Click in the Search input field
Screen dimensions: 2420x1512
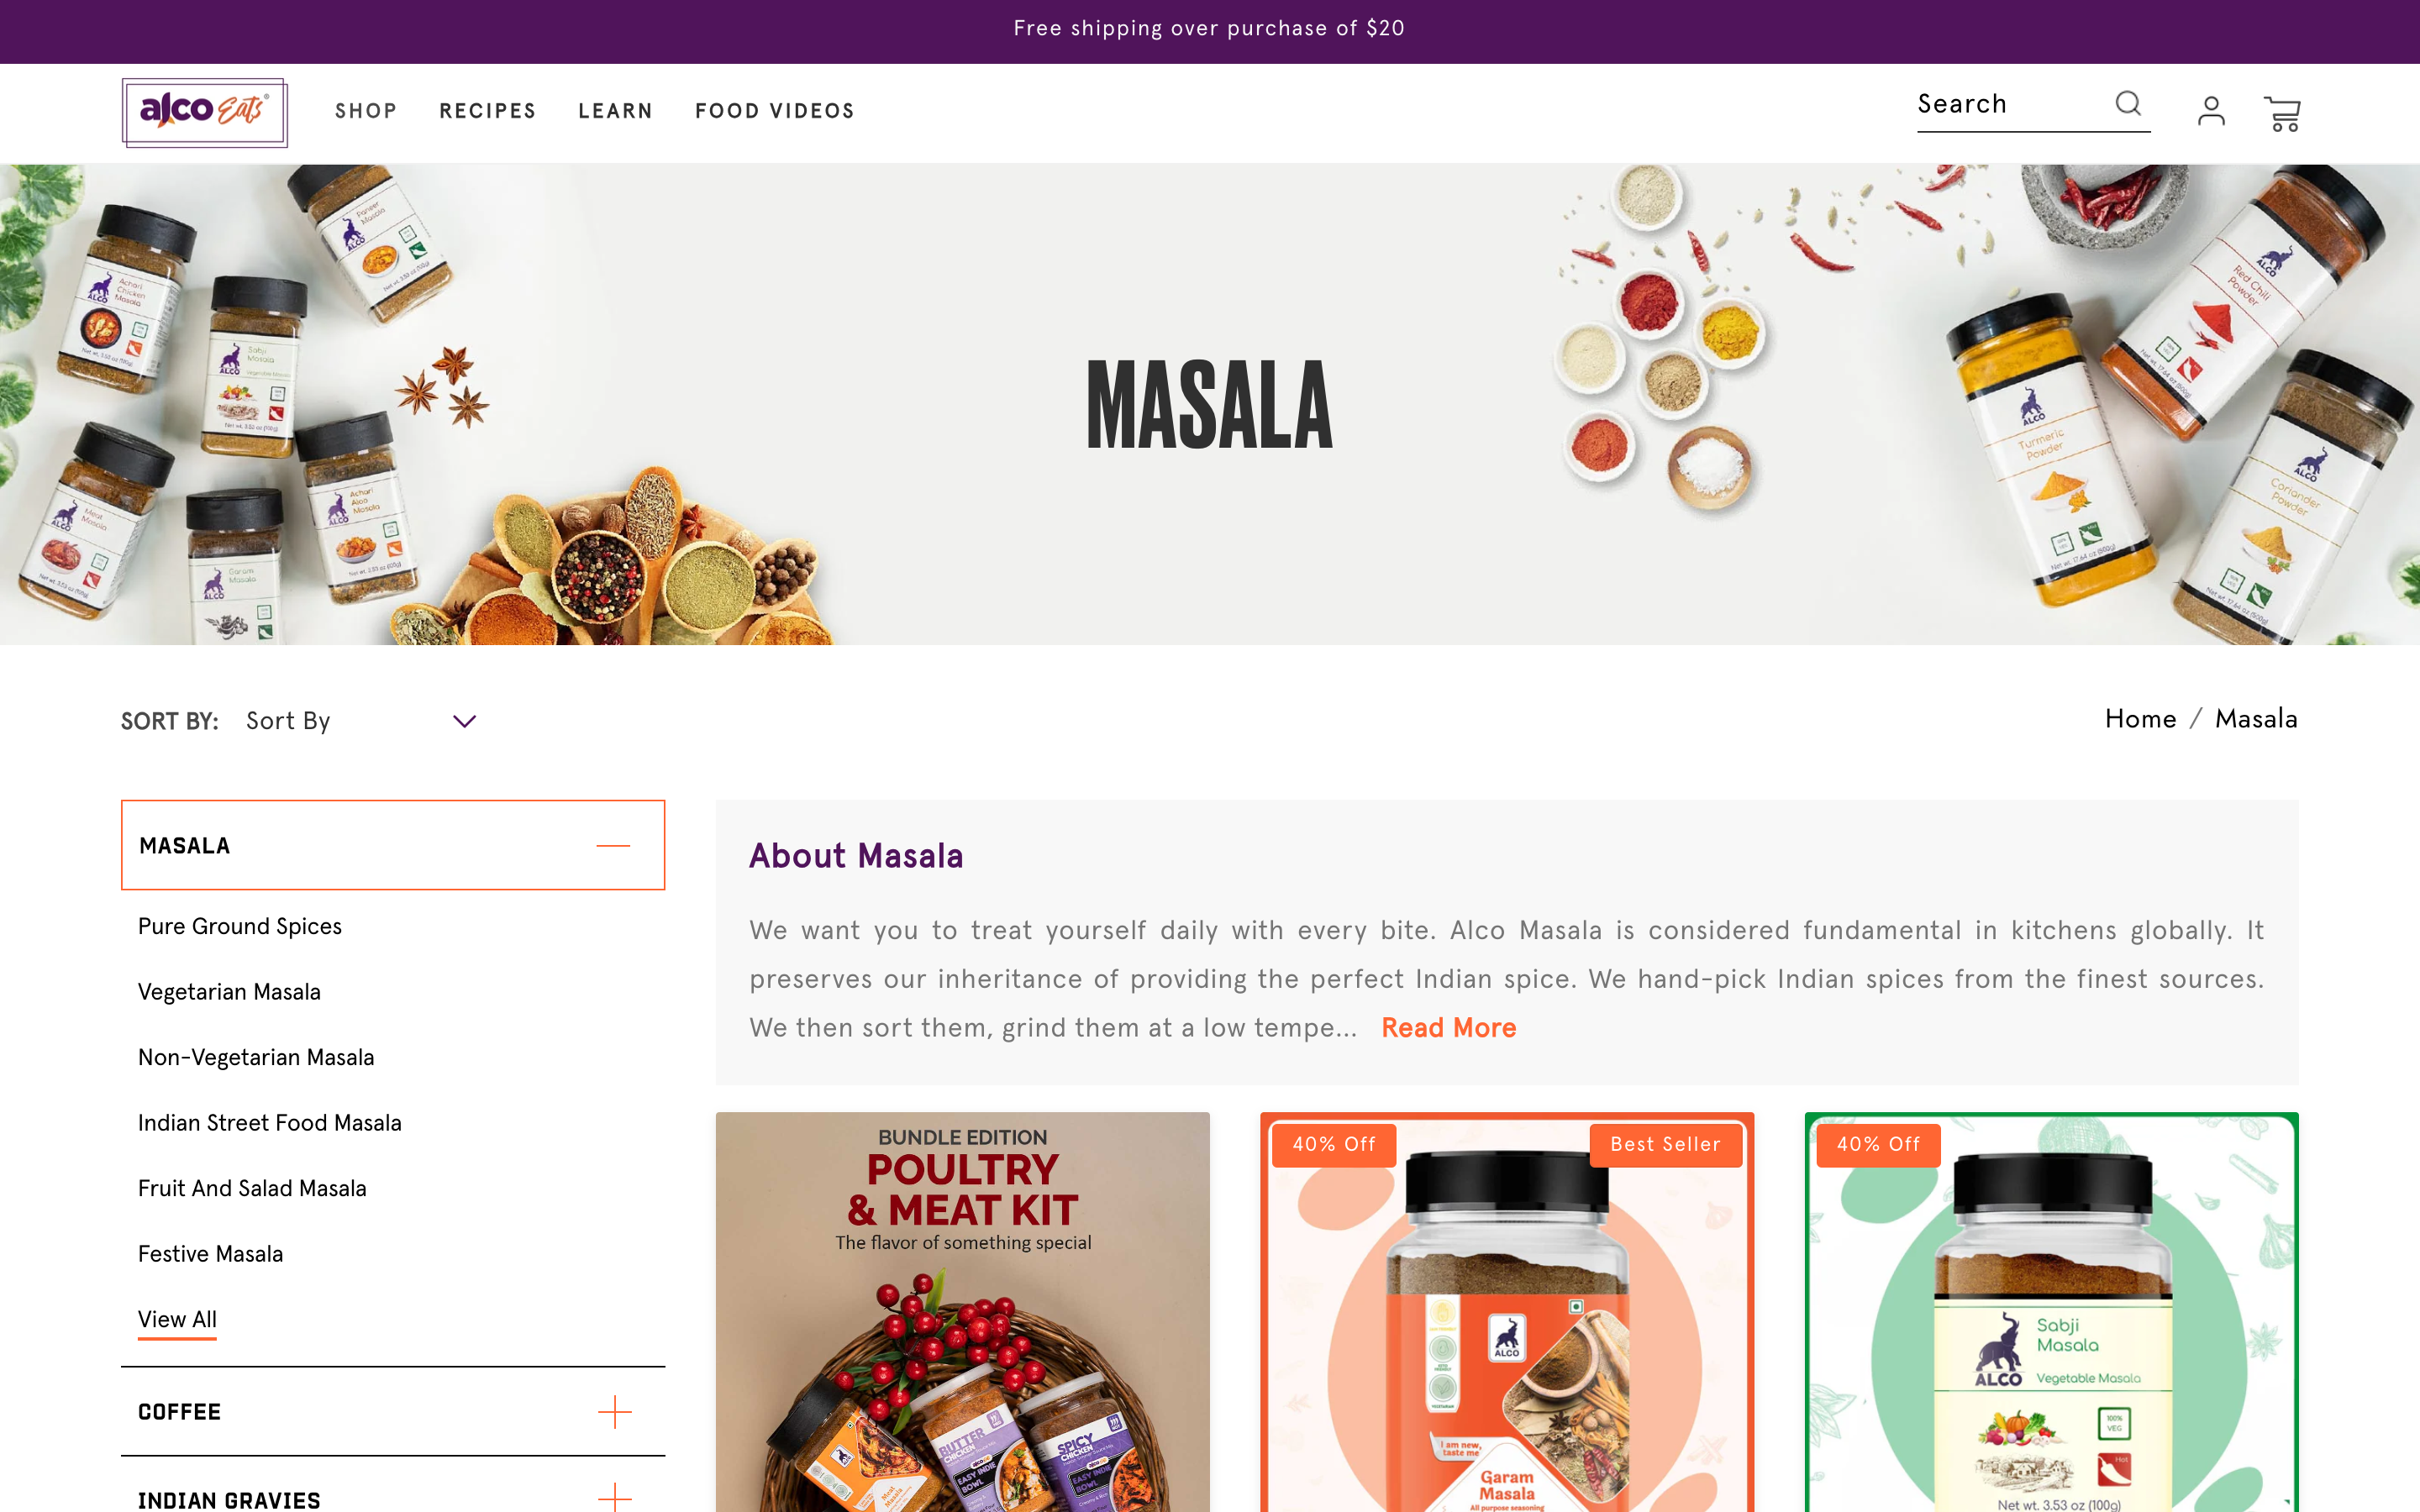point(2012,104)
